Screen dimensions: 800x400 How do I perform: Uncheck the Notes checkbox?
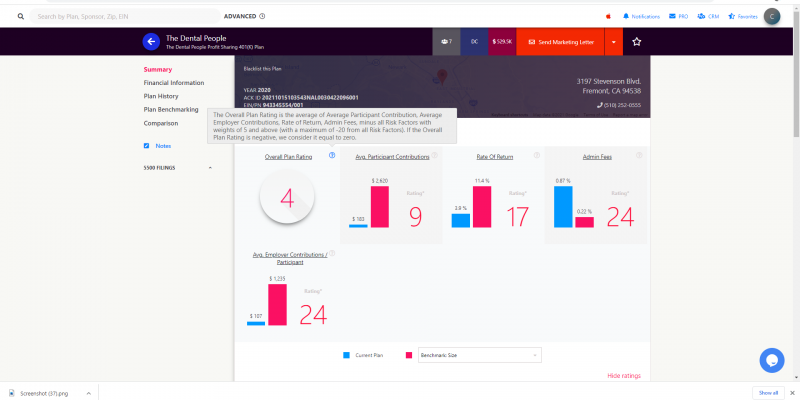[146, 146]
